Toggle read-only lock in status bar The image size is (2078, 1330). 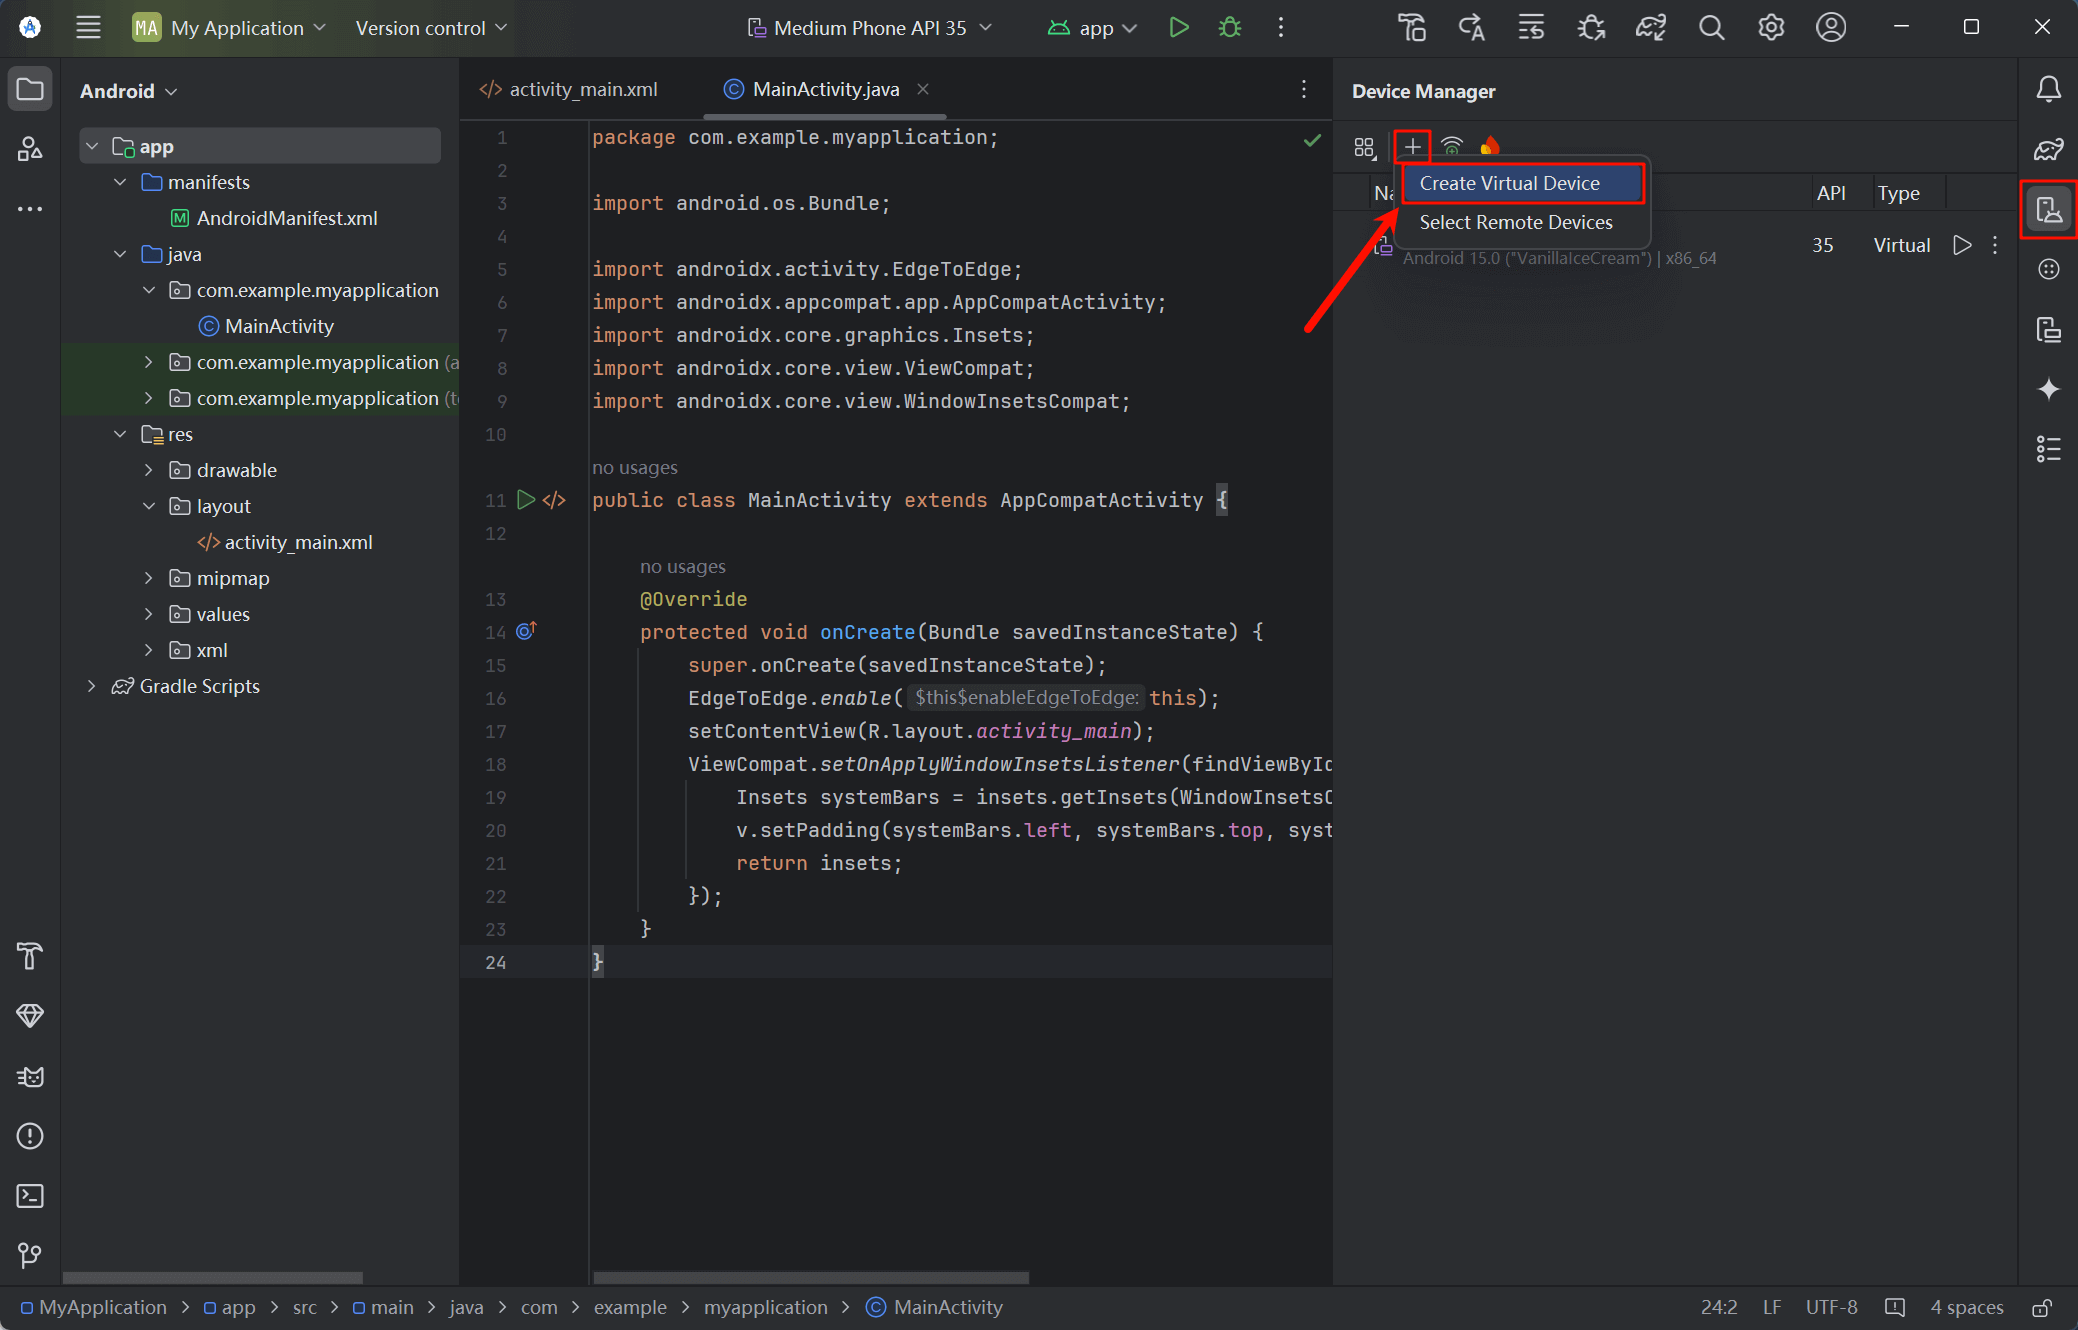(x=2042, y=1307)
